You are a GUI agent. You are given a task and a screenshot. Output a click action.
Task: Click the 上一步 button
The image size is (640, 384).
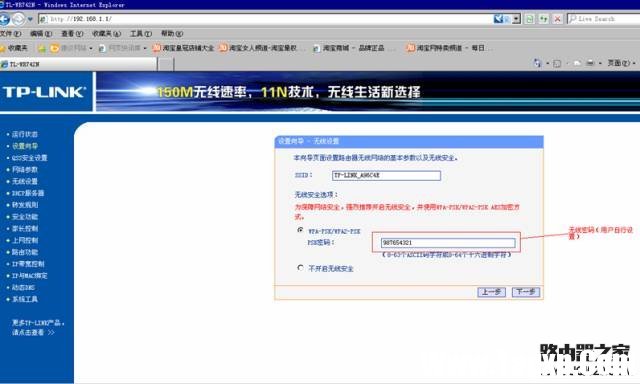click(x=491, y=292)
